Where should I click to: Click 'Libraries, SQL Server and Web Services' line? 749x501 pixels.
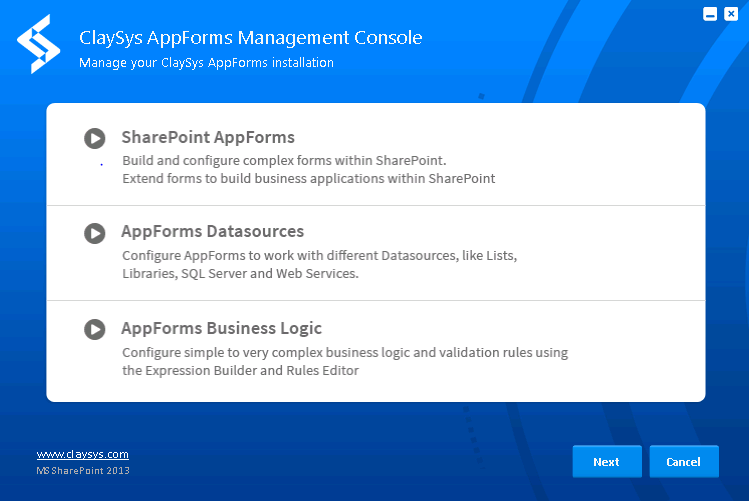pos(240,274)
